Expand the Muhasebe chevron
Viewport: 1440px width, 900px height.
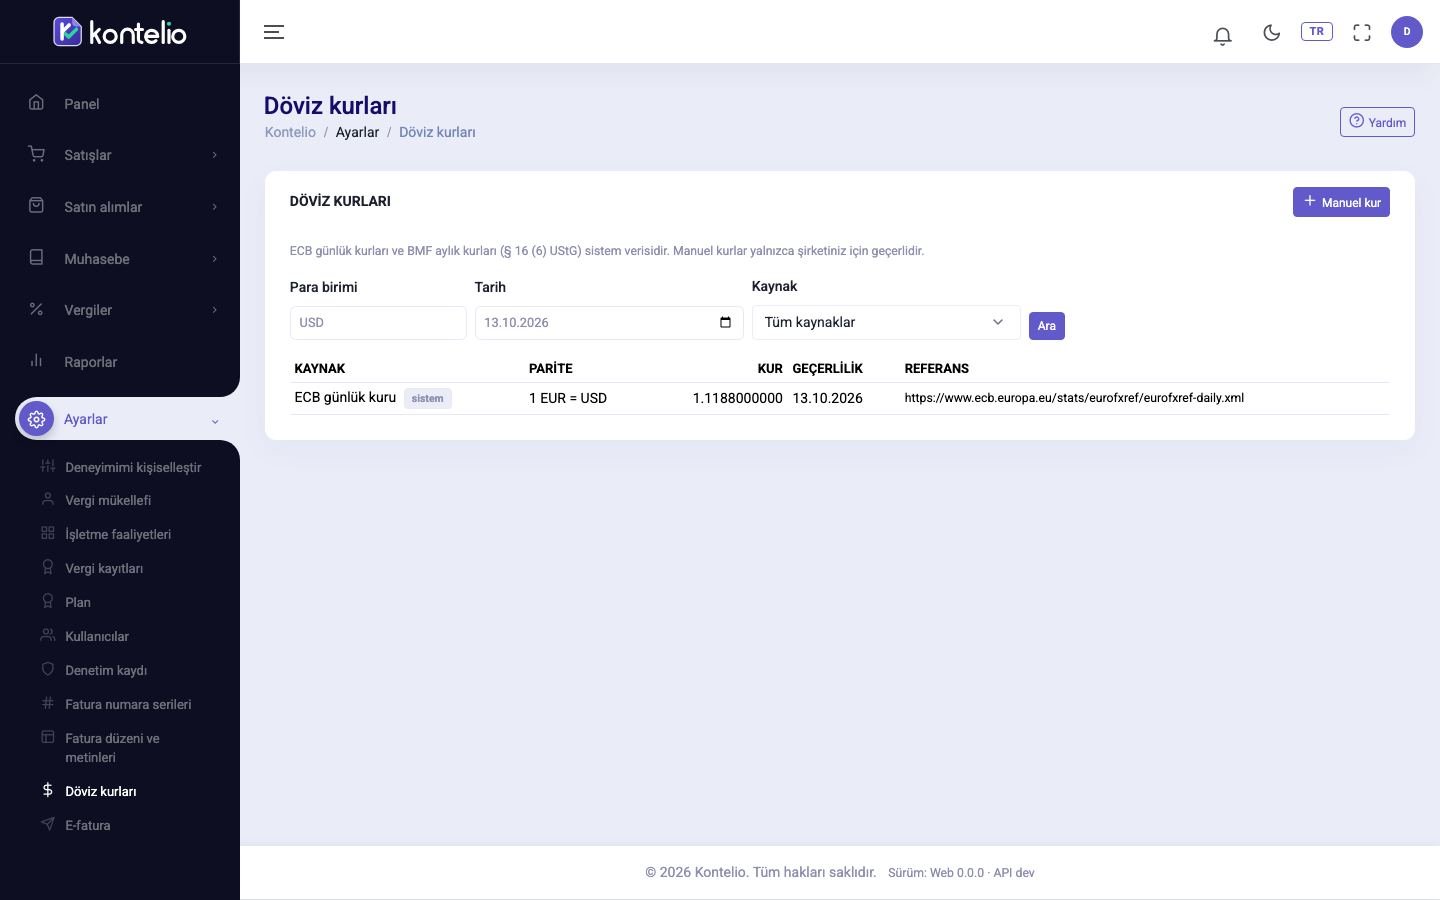[214, 259]
